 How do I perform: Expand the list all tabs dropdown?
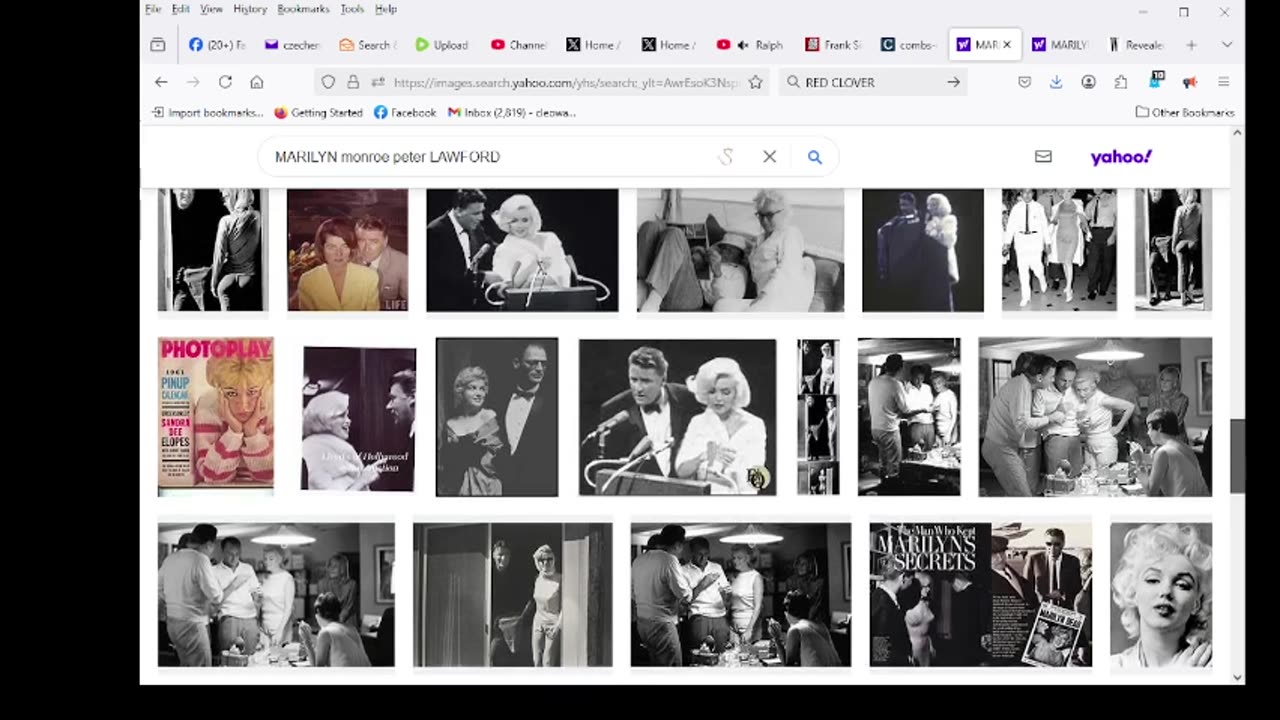click(1227, 45)
